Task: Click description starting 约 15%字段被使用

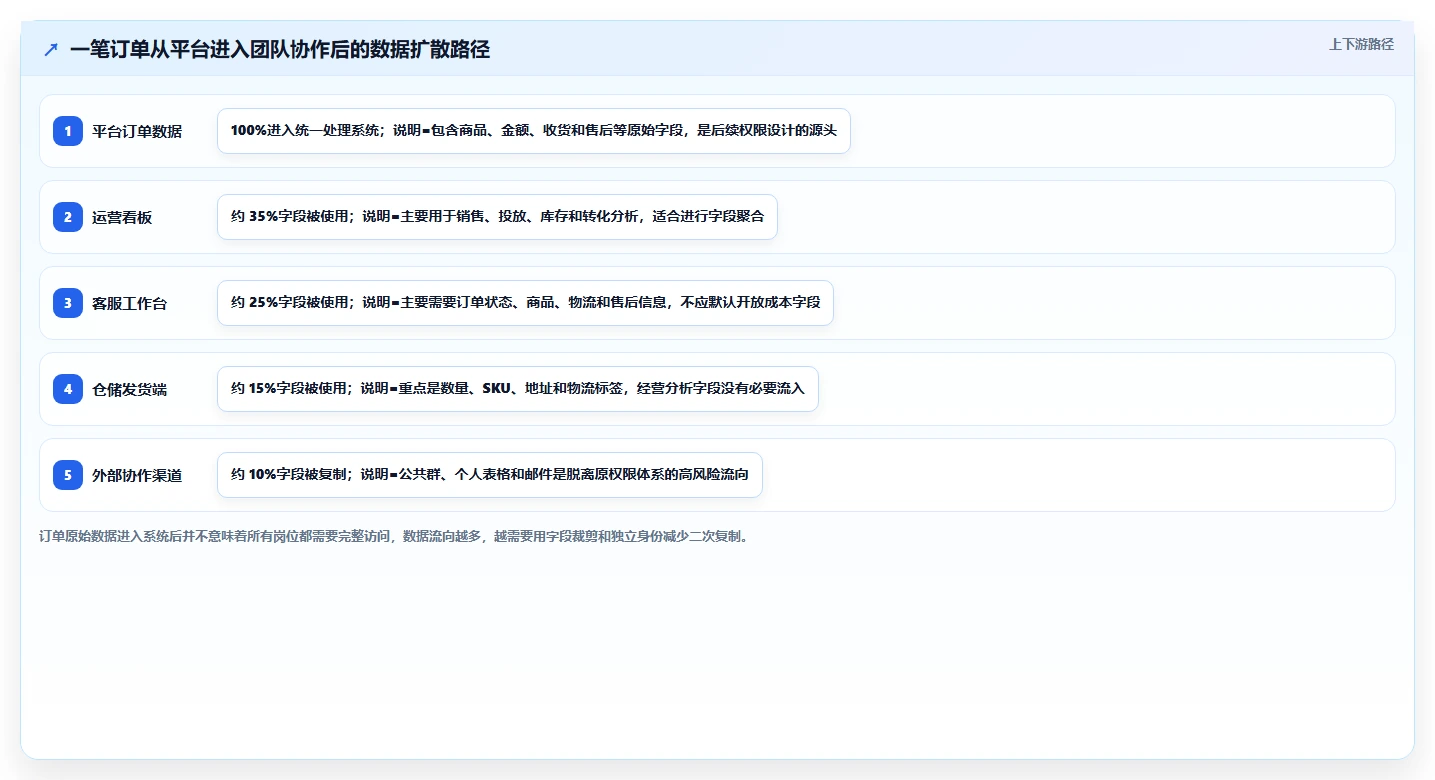Action: (x=518, y=389)
